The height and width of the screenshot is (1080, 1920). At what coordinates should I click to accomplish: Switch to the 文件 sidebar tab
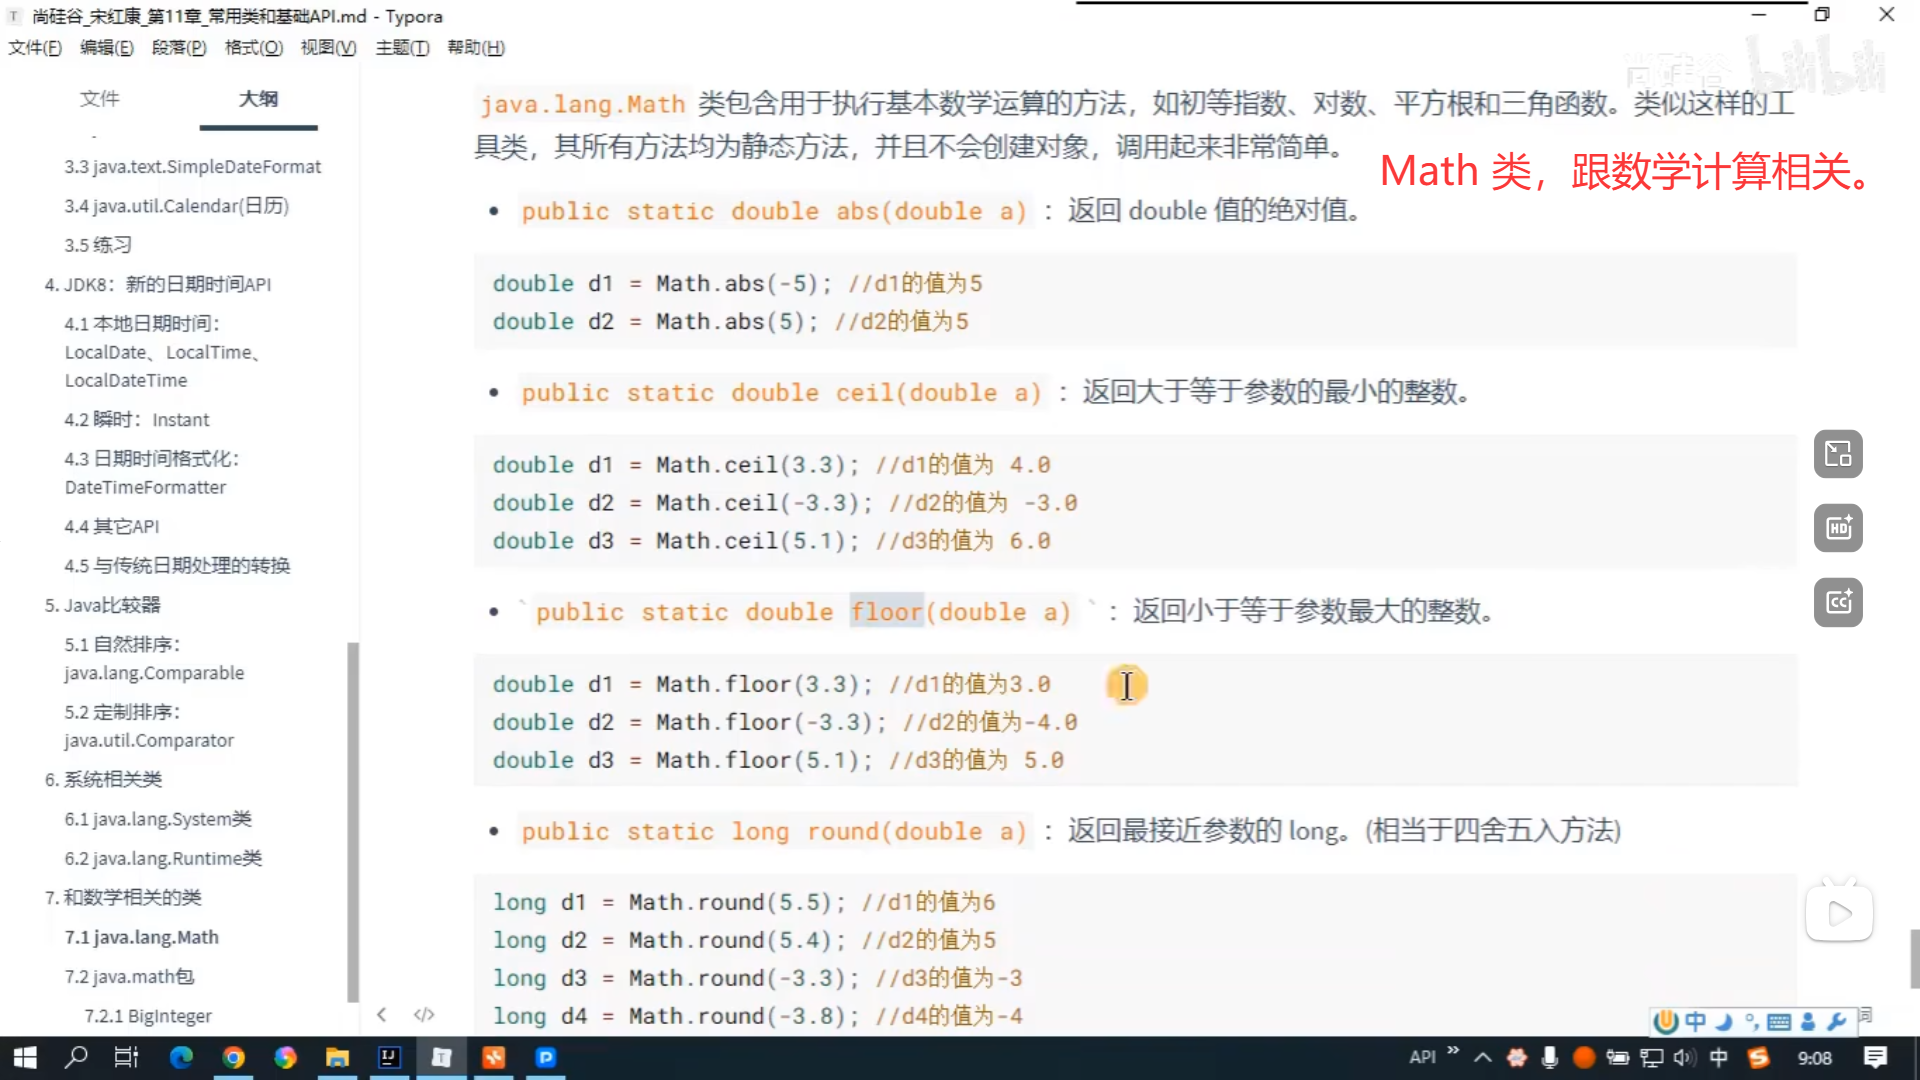point(99,98)
